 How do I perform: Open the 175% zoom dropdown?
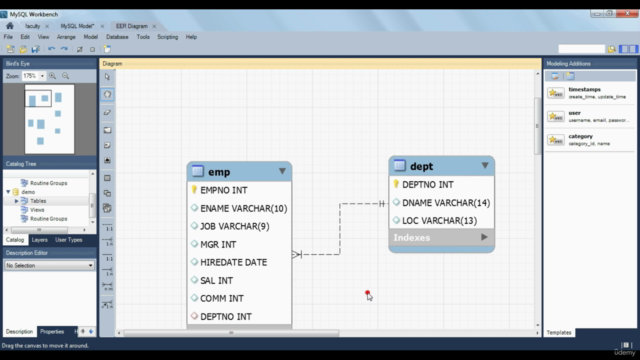point(42,76)
